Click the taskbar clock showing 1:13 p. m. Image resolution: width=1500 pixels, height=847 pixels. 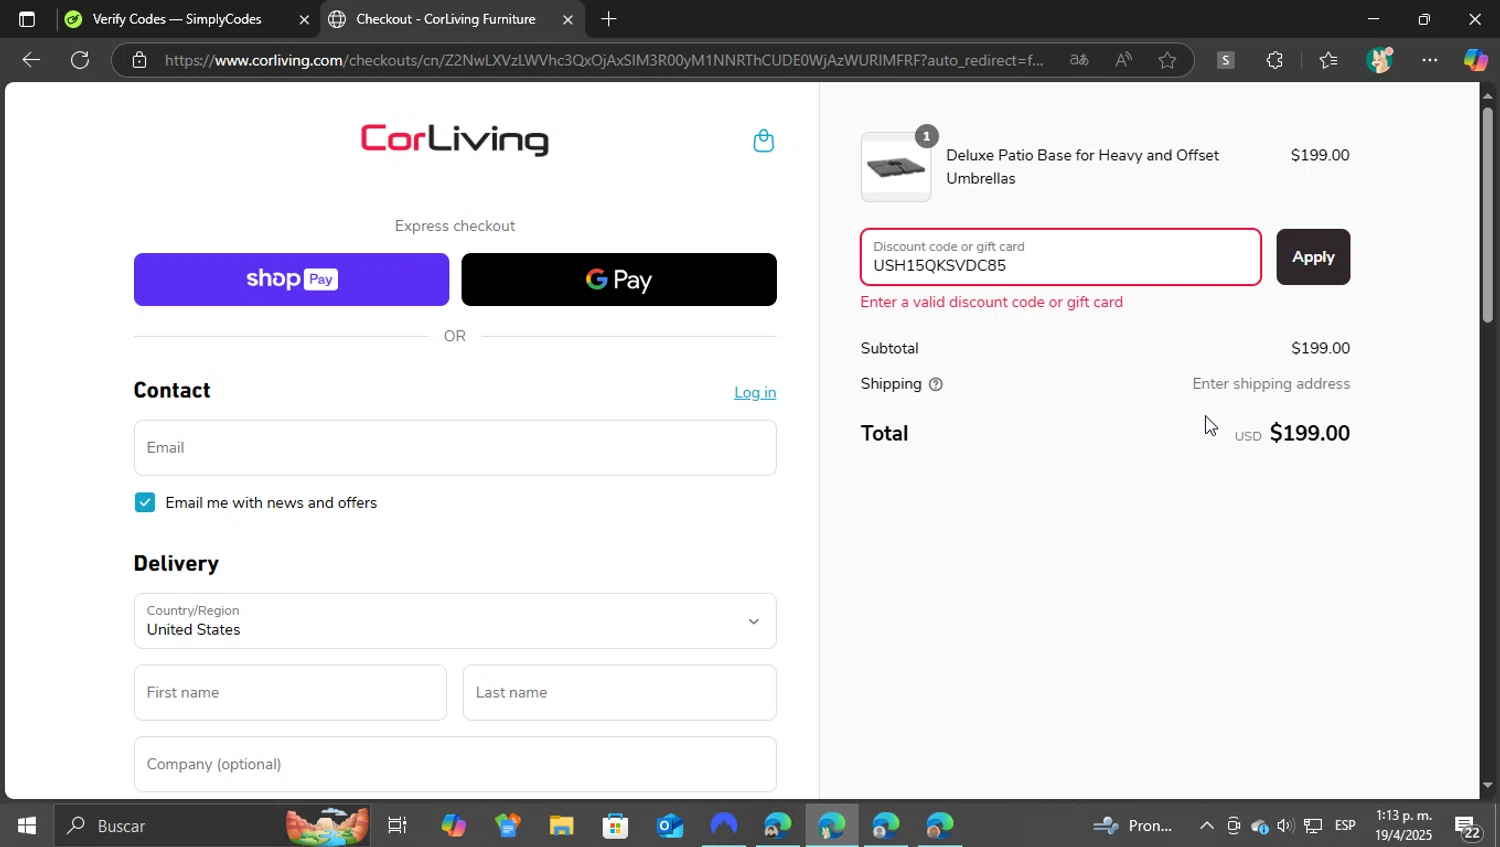click(x=1404, y=826)
